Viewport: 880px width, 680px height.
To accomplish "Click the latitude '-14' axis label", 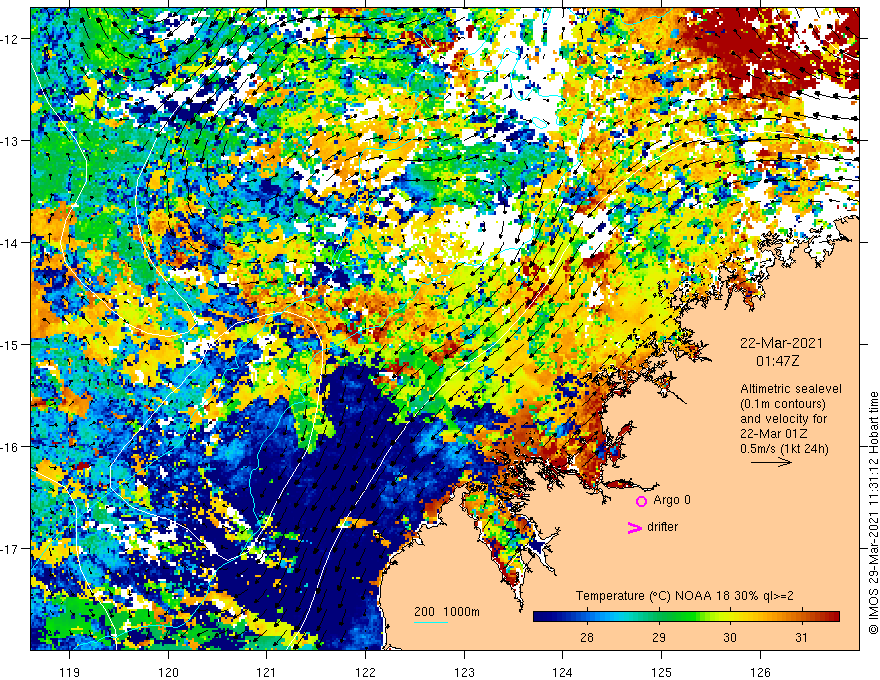I will coord(10,243).
